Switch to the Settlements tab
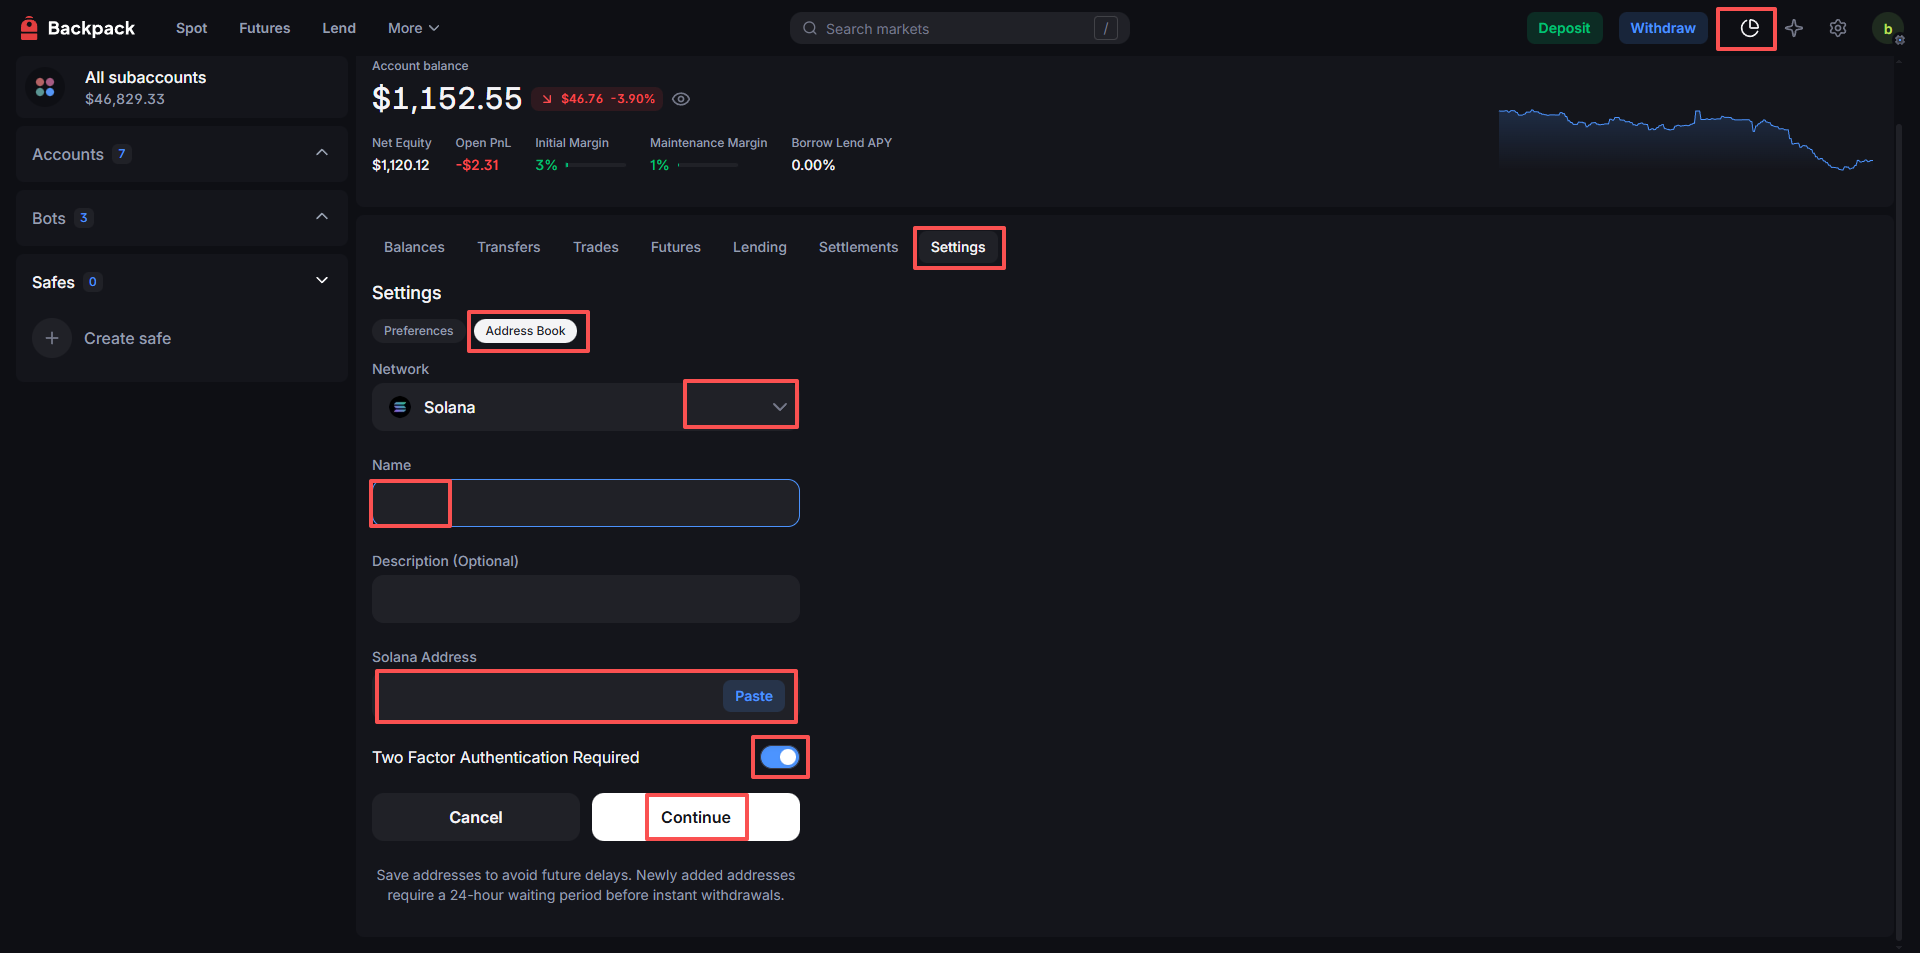This screenshot has height=953, width=1920. [858, 247]
